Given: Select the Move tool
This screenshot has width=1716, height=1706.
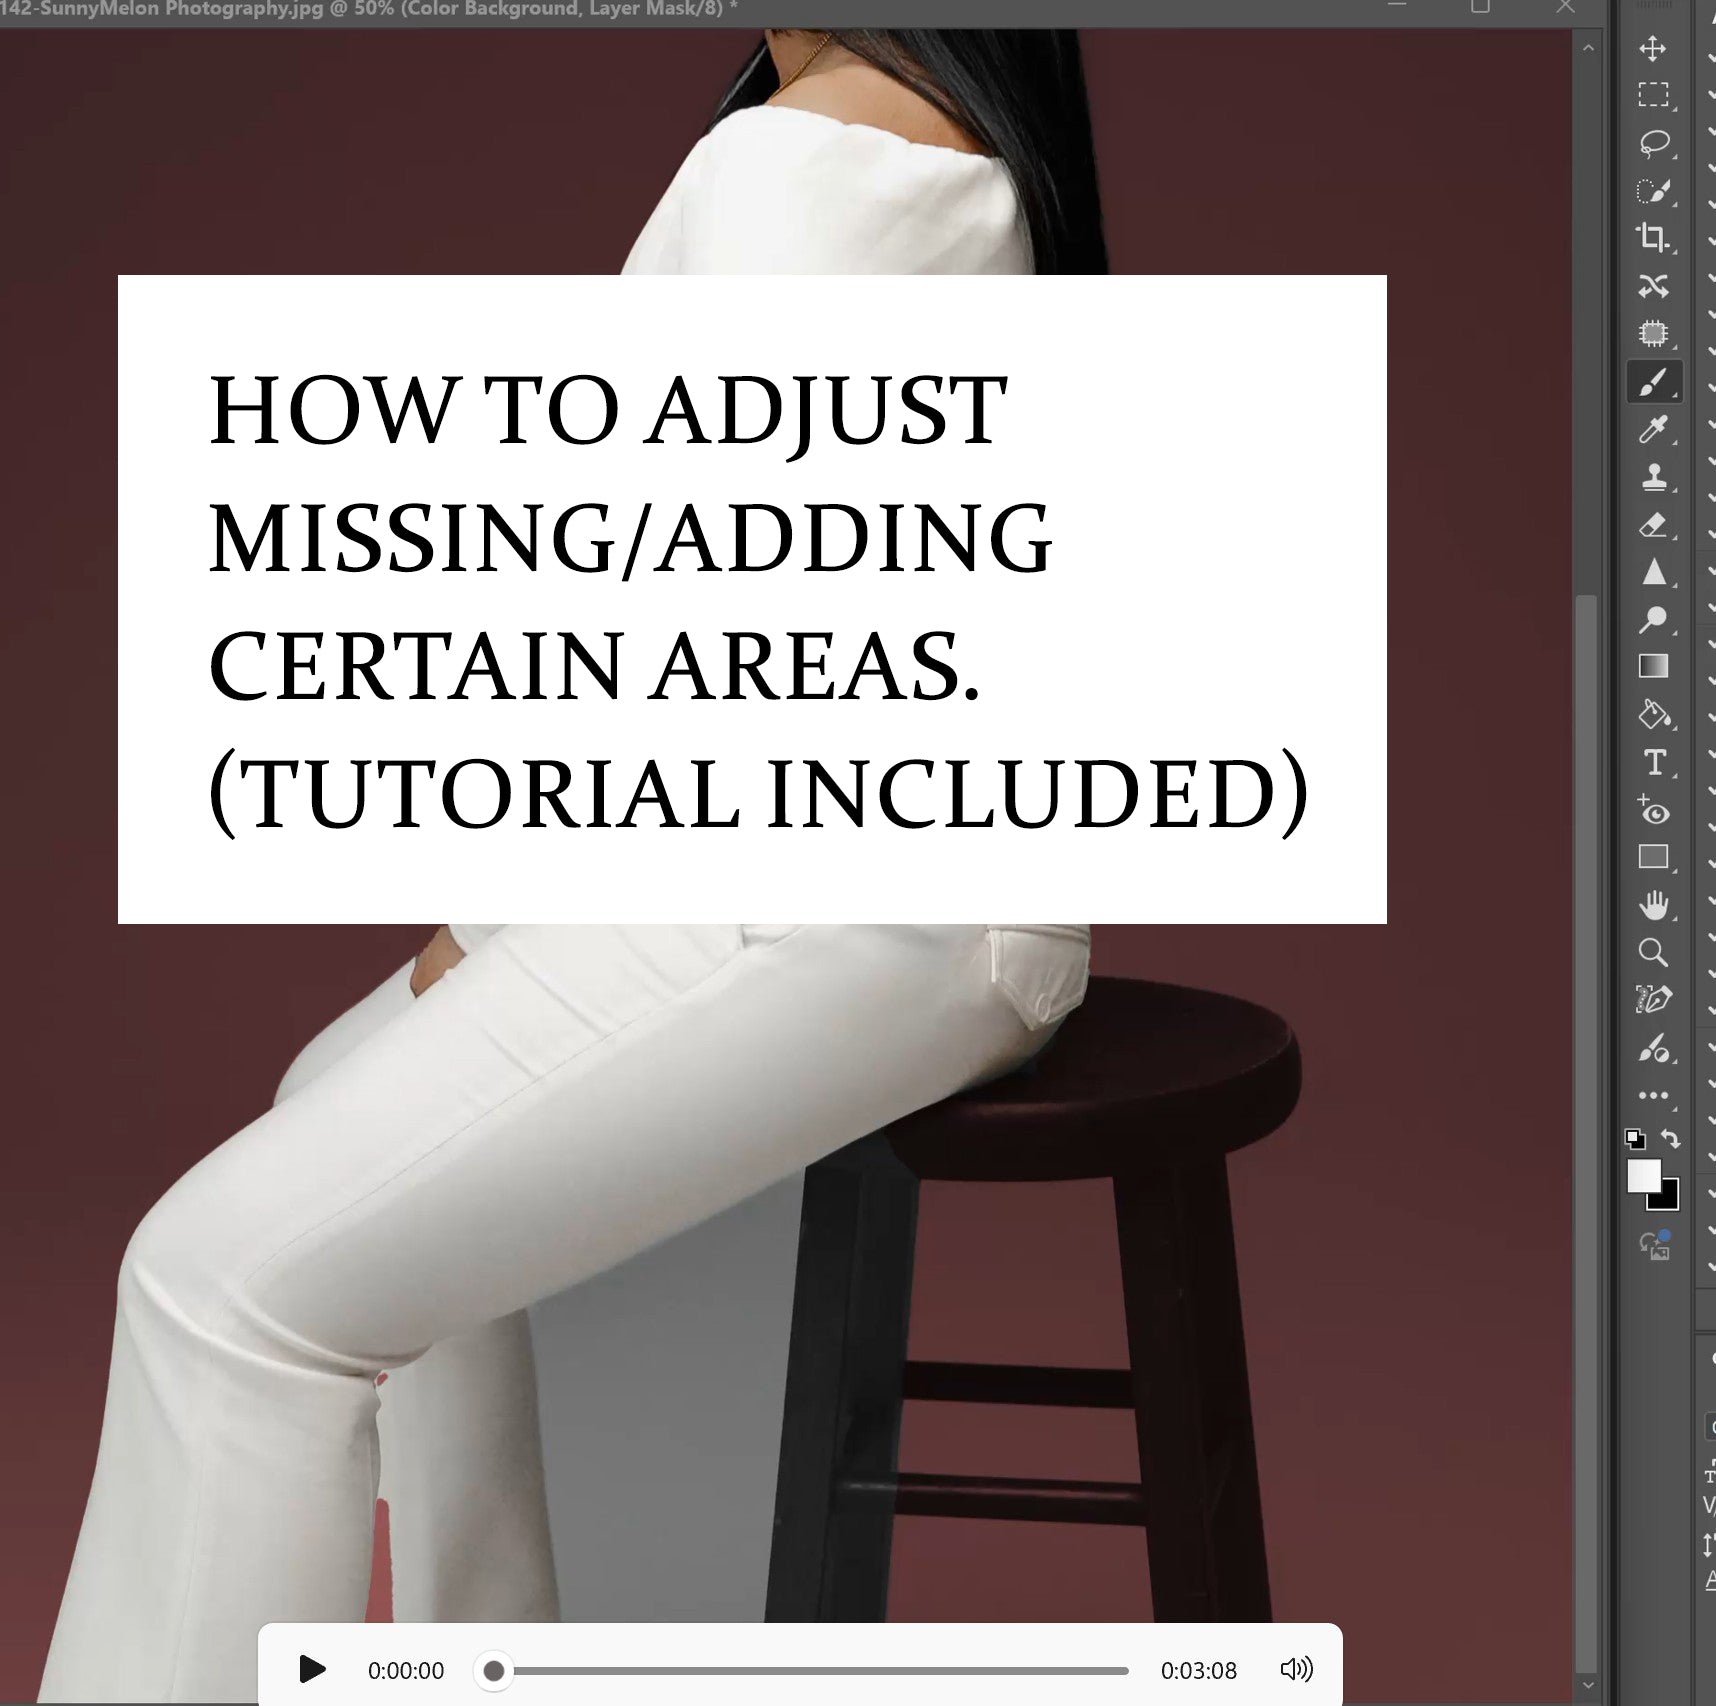Looking at the screenshot, I should coord(1653,49).
